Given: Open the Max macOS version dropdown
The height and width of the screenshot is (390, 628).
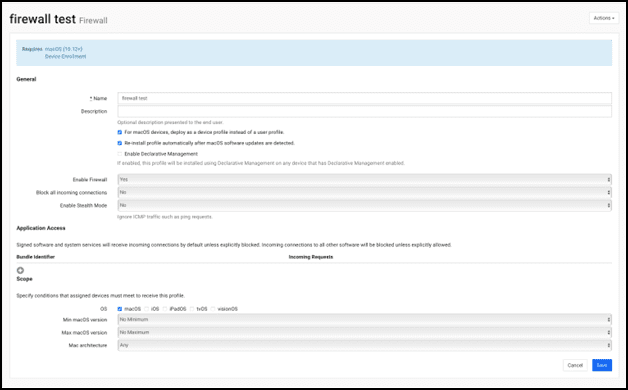Looking at the screenshot, I should [364, 332].
